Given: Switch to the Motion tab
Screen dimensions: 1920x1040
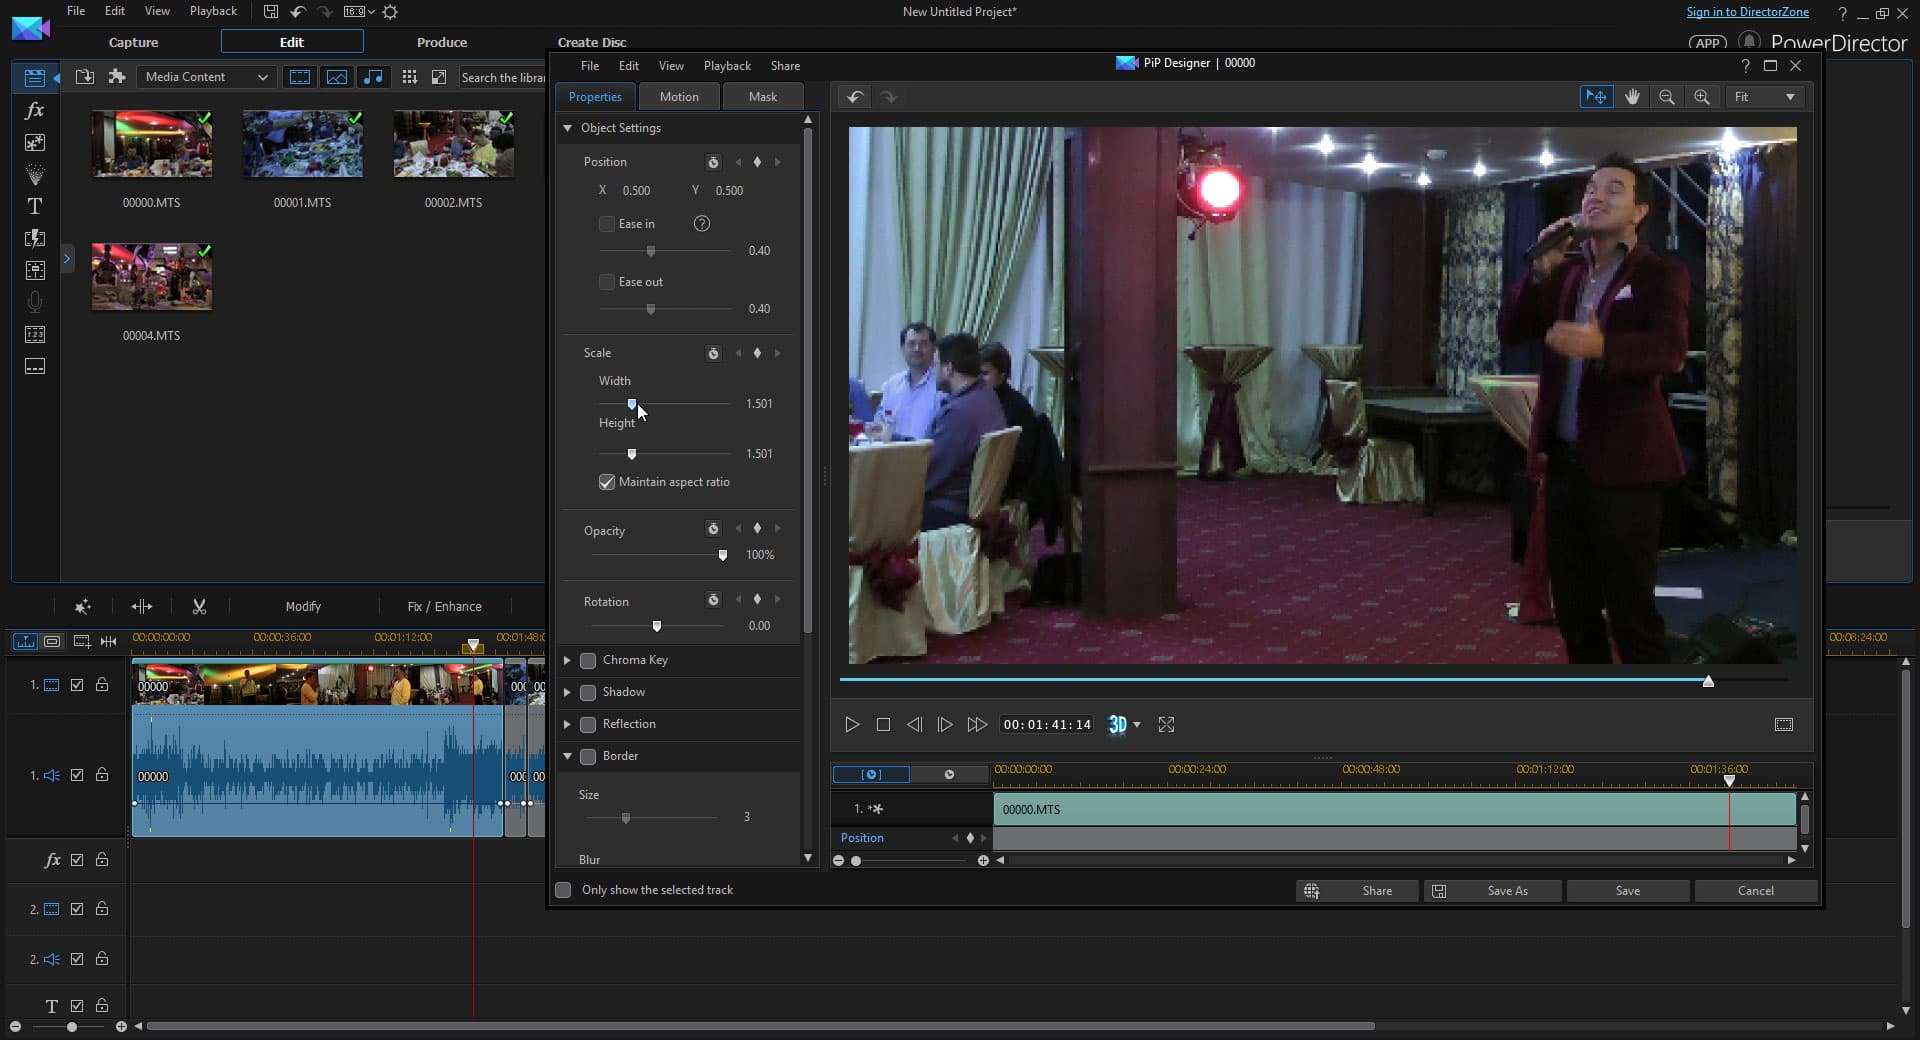Looking at the screenshot, I should pyautogui.click(x=679, y=97).
